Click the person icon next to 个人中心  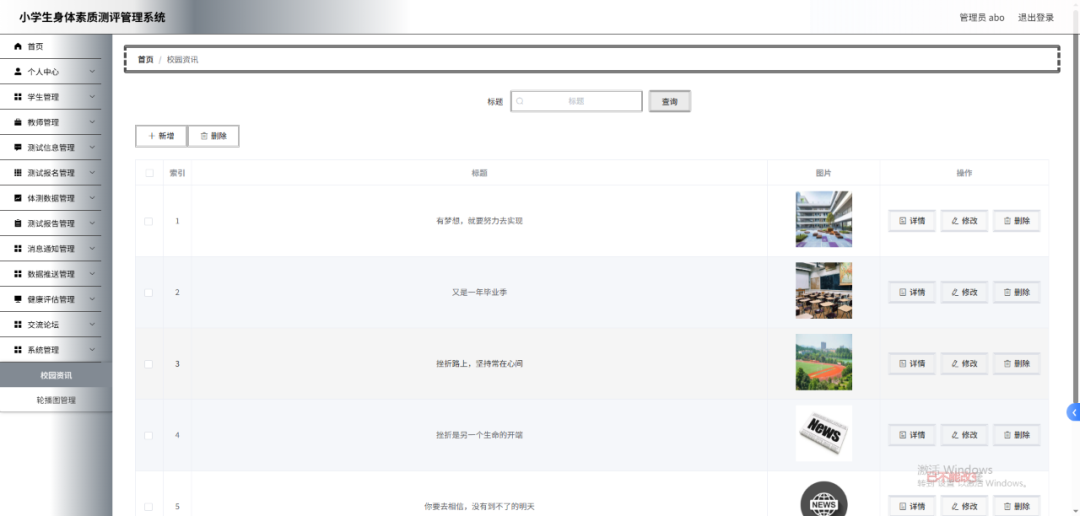[18, 72]
